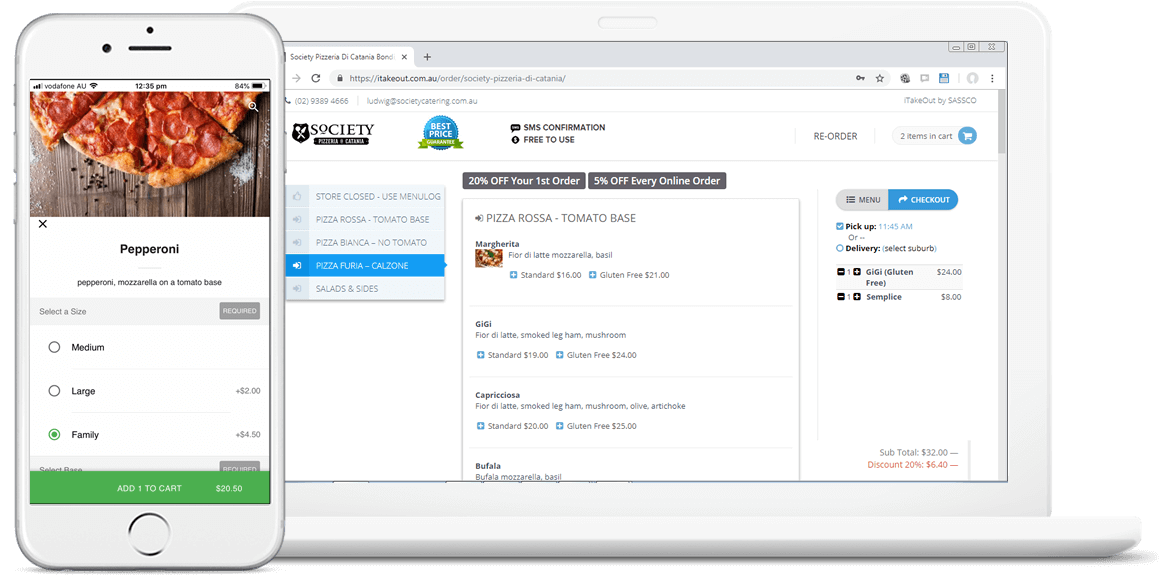
Task: Select the Large size option
Action: [55, 391]
